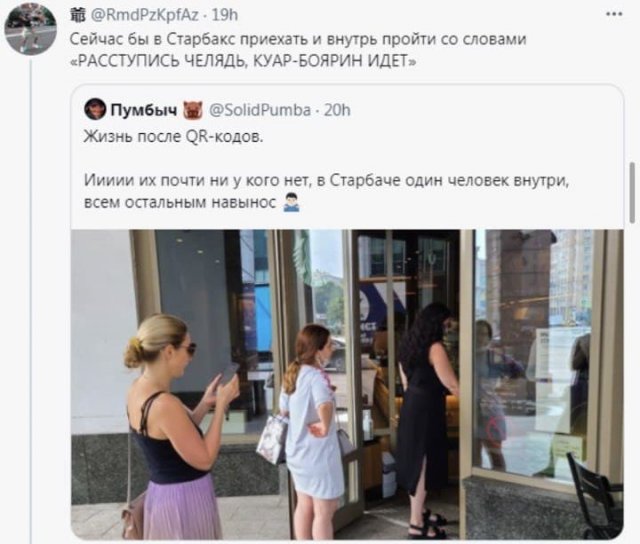Image resolution: width=640 pixels, height=544 pixels.
Task: Click the КУАР-БОЯРИН ИДЕТ tweet line
Action: (x=243, y=61)
